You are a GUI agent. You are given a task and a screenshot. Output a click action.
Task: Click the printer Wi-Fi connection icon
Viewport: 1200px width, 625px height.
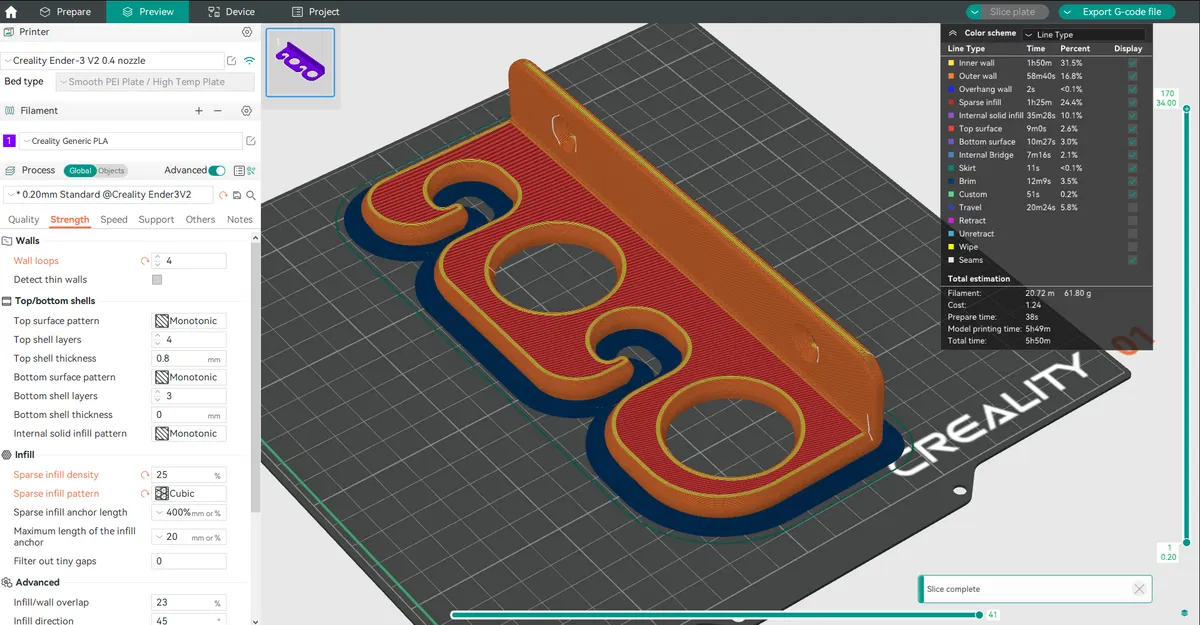[x=249, y=61]
